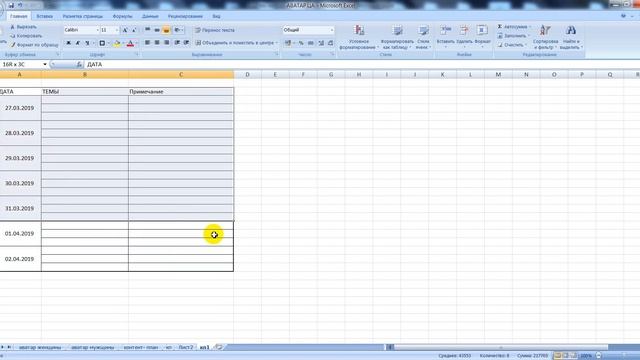The image size is (640, 360).
Task: Click the horizontal scrollbar thumb
Action: [501, 347]
